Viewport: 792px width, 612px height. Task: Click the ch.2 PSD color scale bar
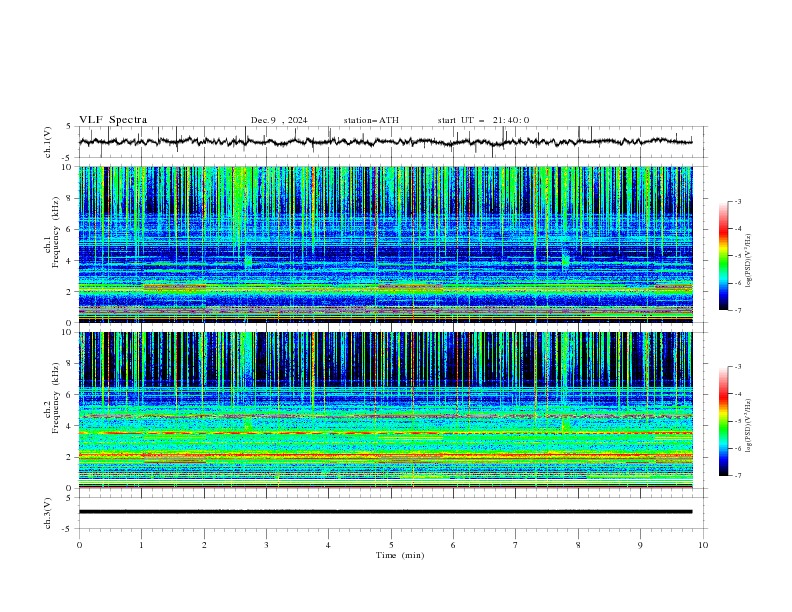724,421
